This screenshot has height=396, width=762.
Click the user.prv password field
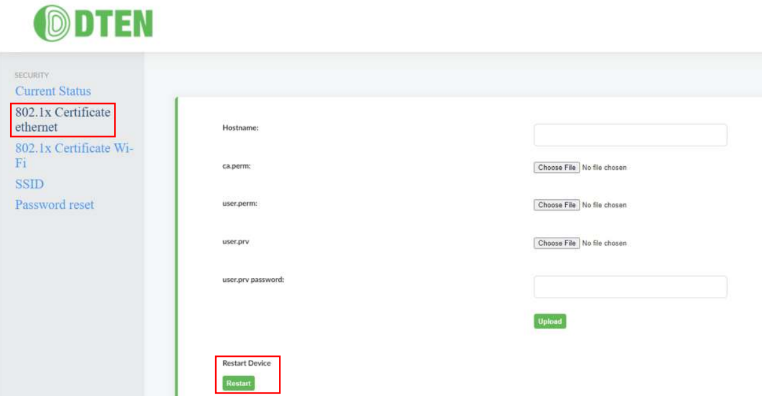[630, 287]
